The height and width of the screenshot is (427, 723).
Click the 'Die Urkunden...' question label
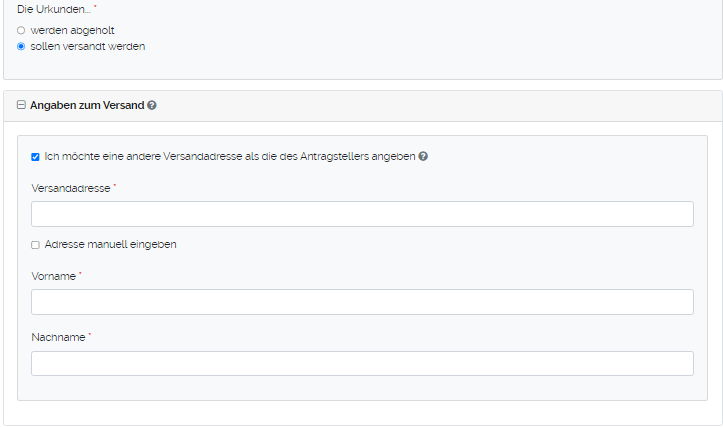[53, 9]
